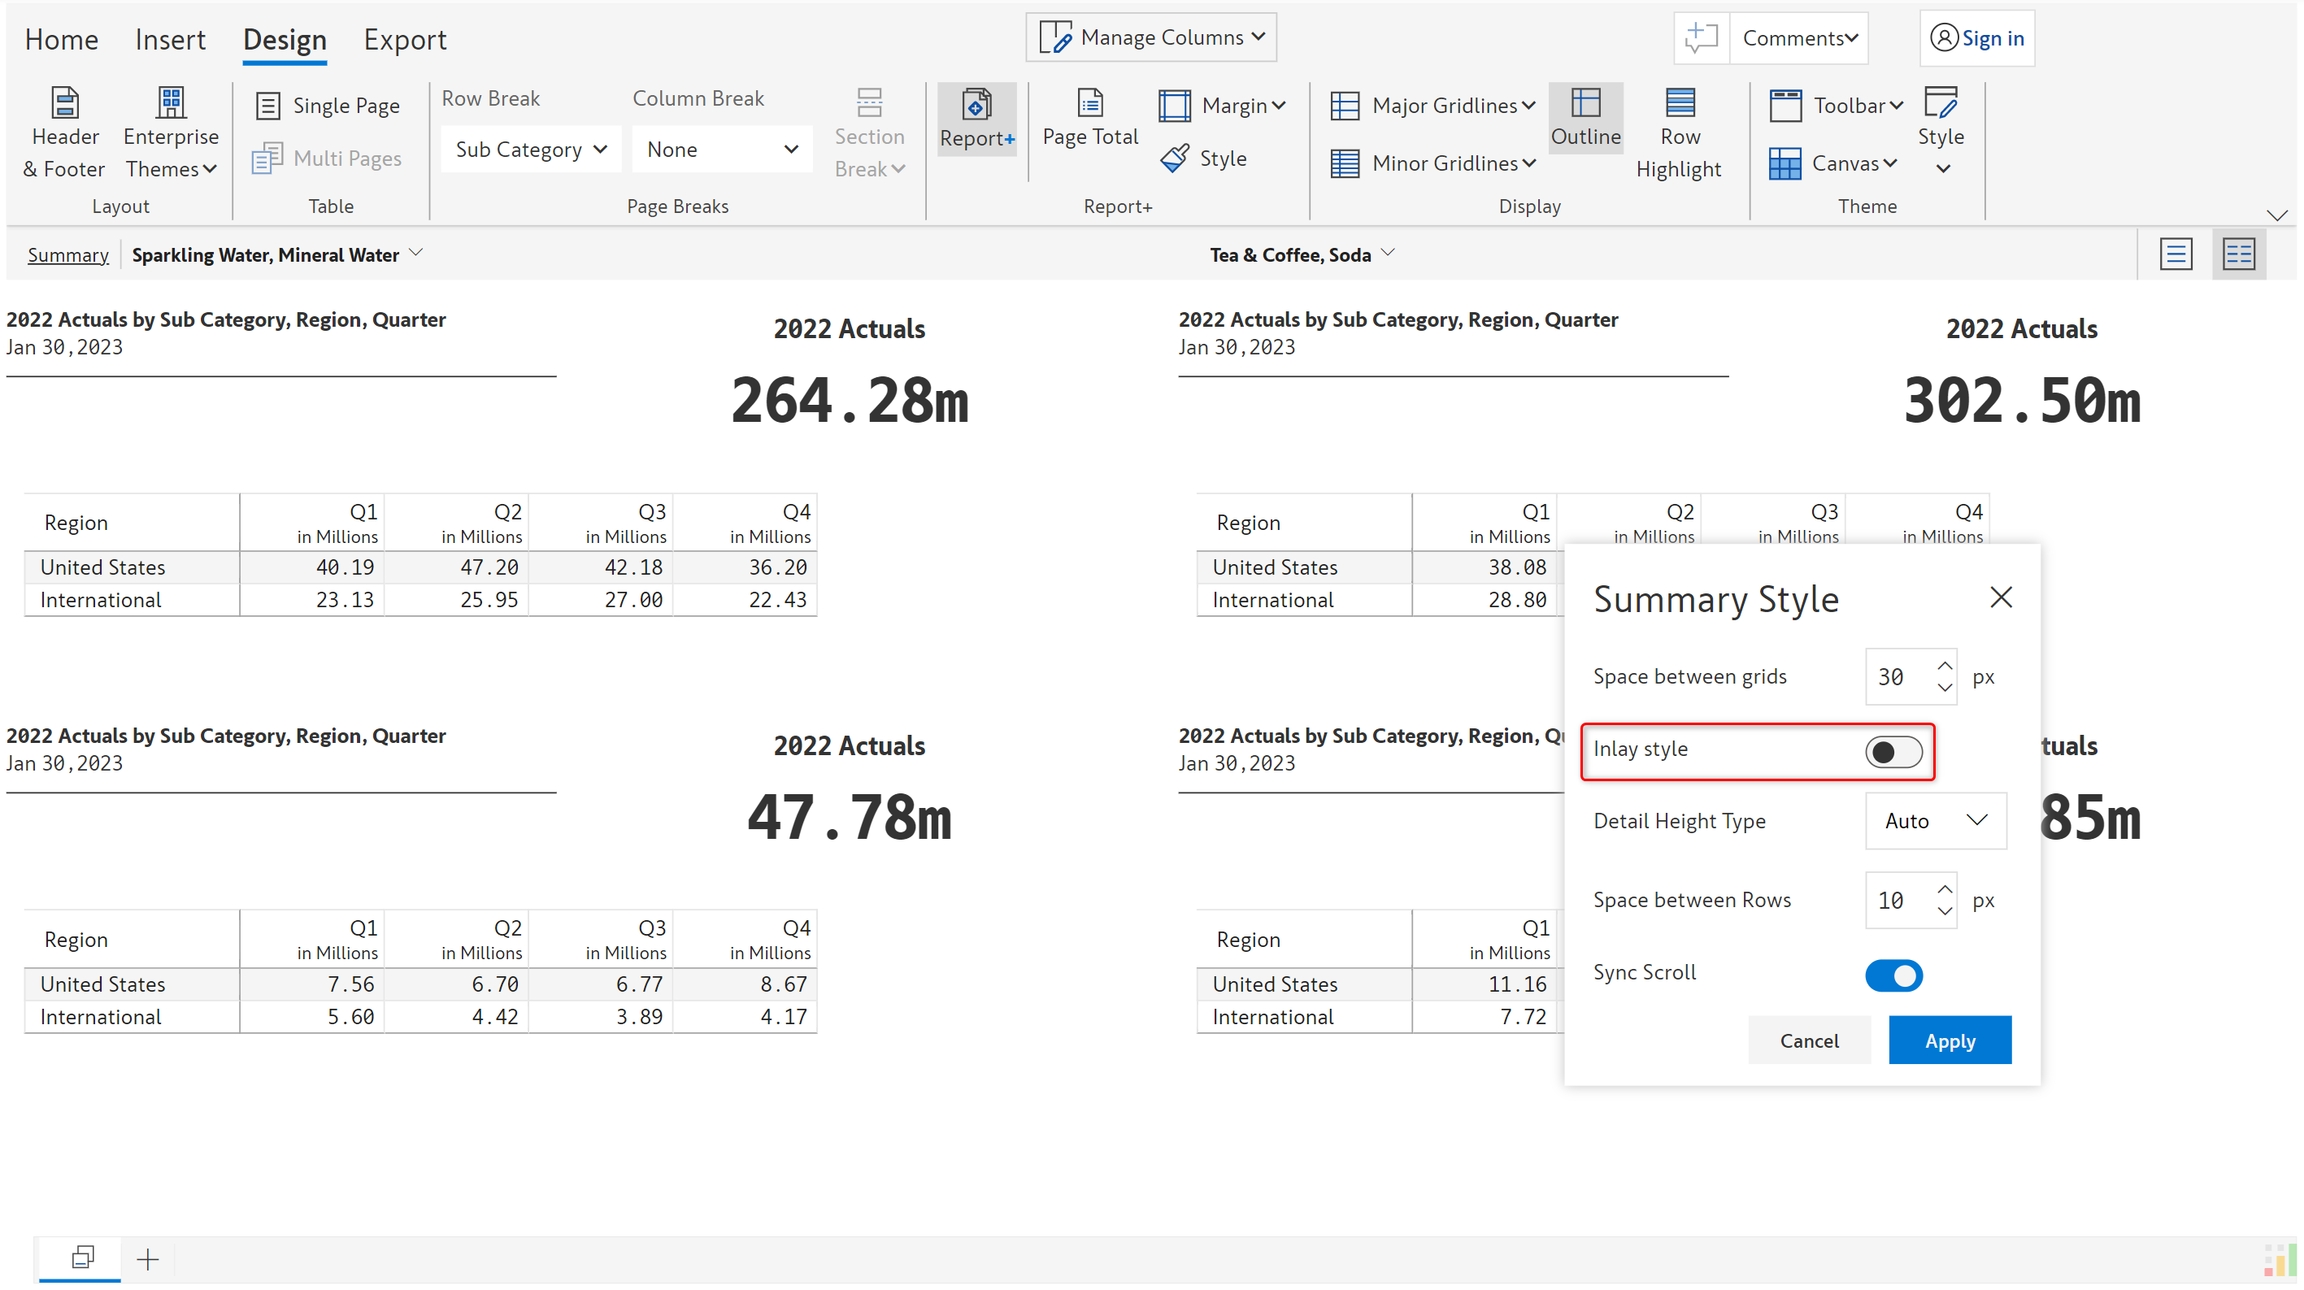Viewport: 2304px width, 1290px height.
Task: Open the Manage Columns dropdown
Action: [1152, 38]
